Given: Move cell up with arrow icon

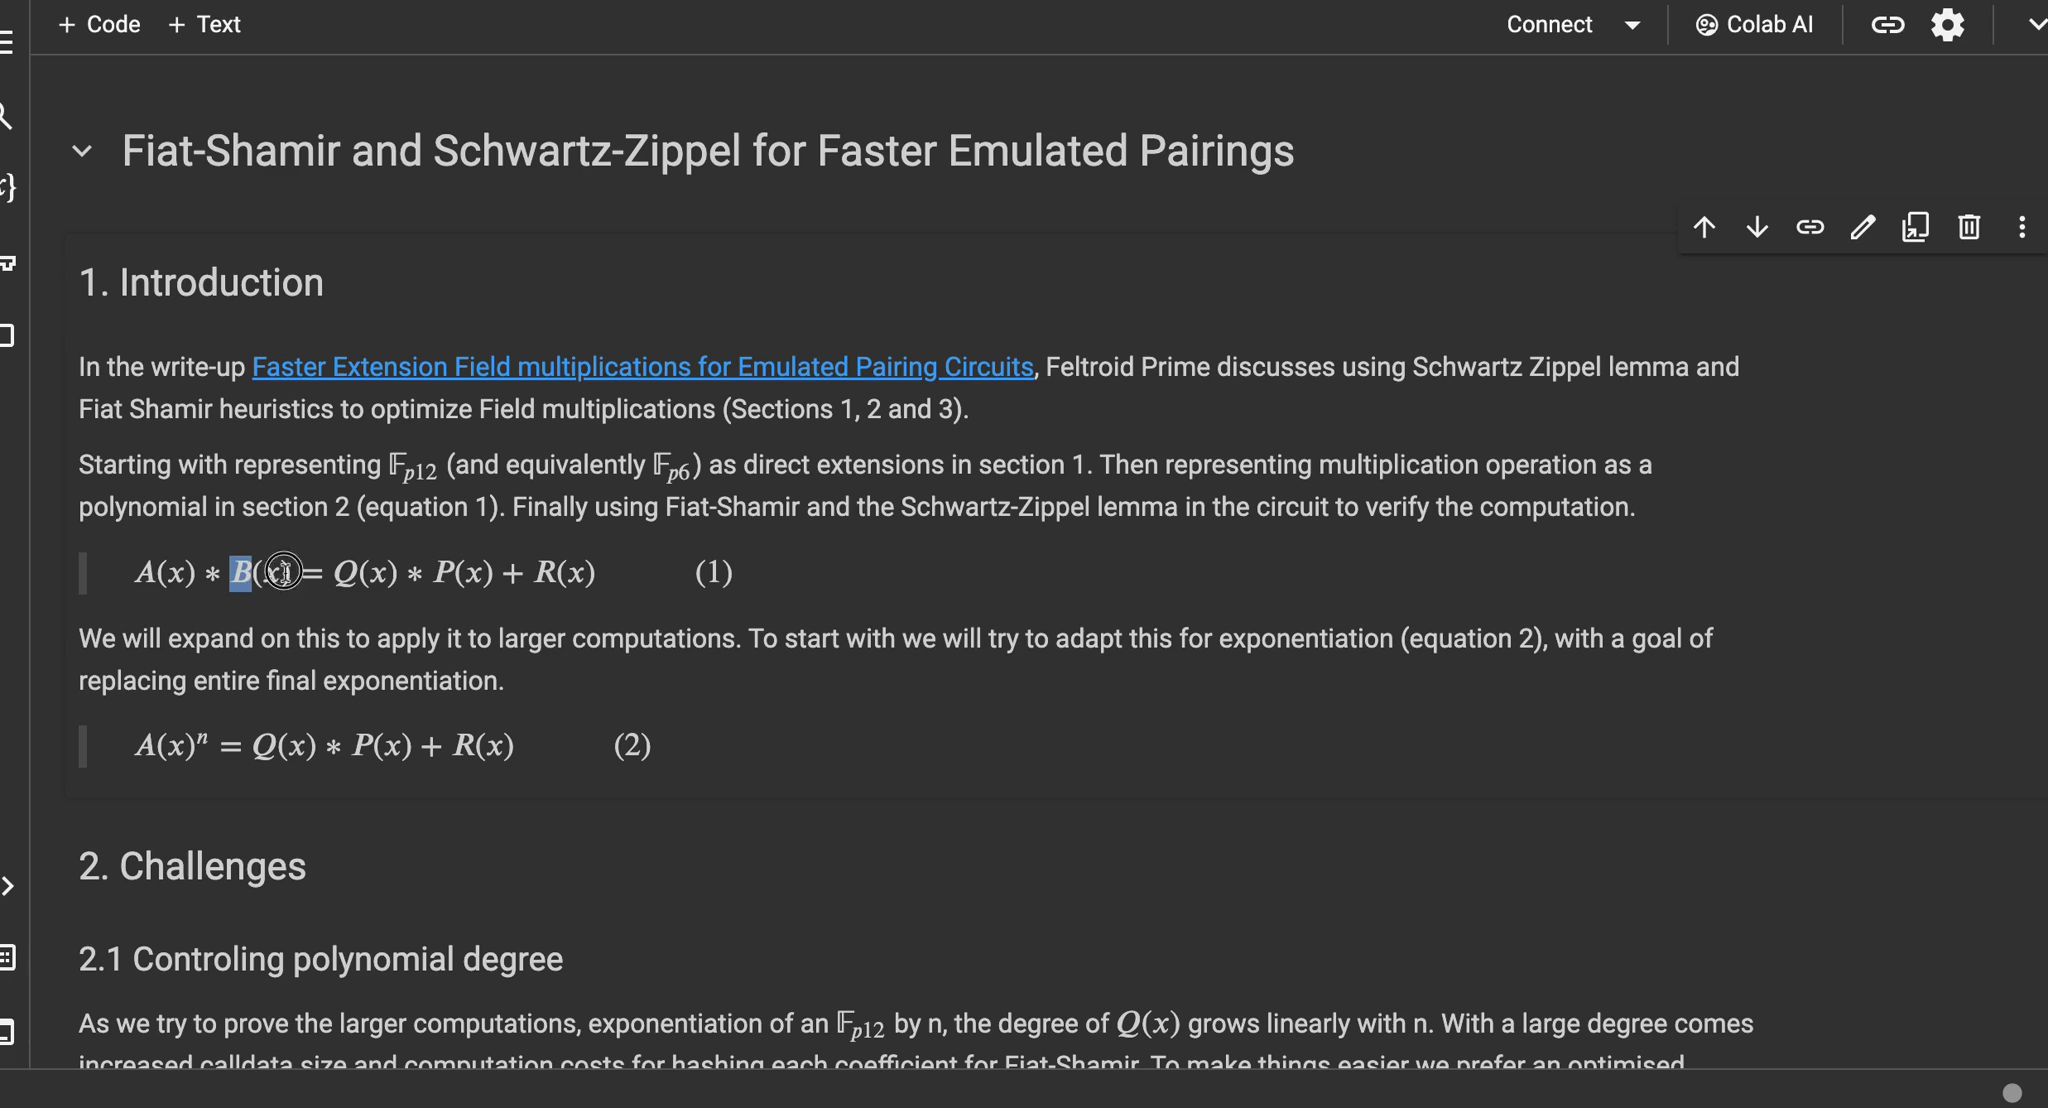Looking at the screenshot, I should [x=1704, y=227].
